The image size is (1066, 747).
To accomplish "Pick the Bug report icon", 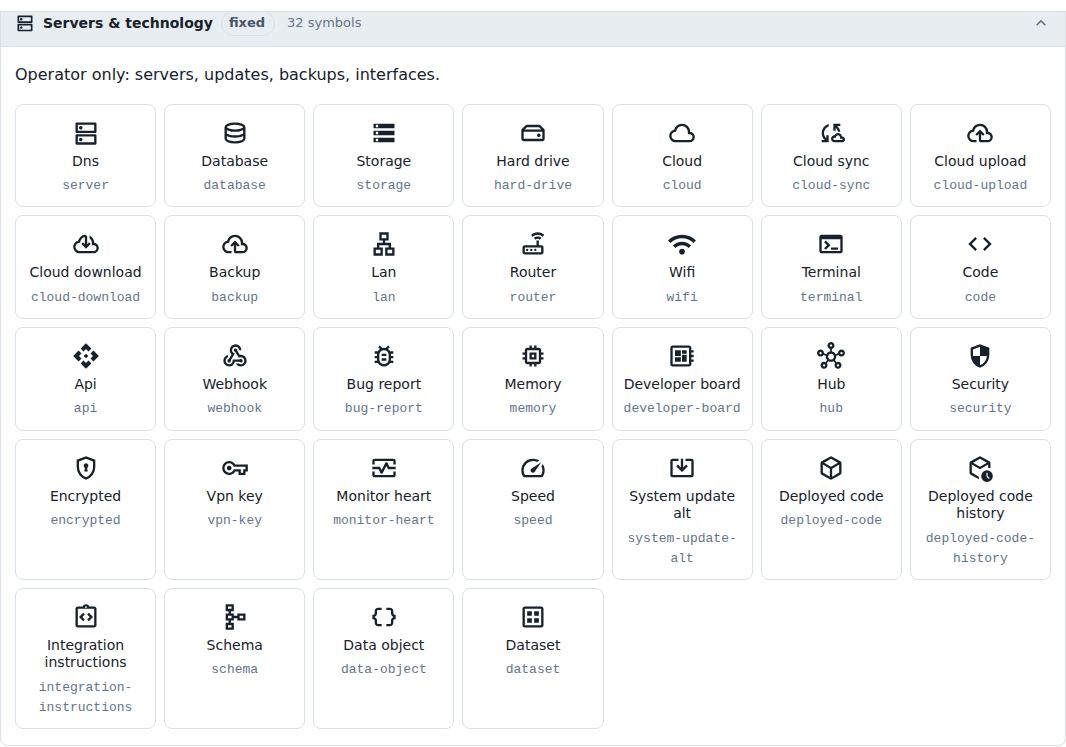I will 383,355.
